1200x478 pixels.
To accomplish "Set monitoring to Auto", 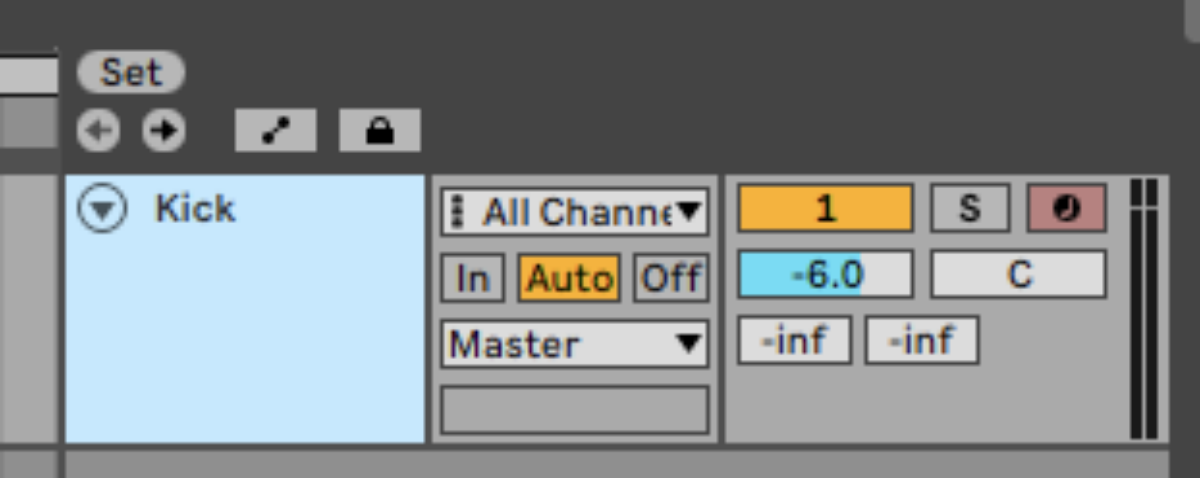I will click(x=569, y=278).
